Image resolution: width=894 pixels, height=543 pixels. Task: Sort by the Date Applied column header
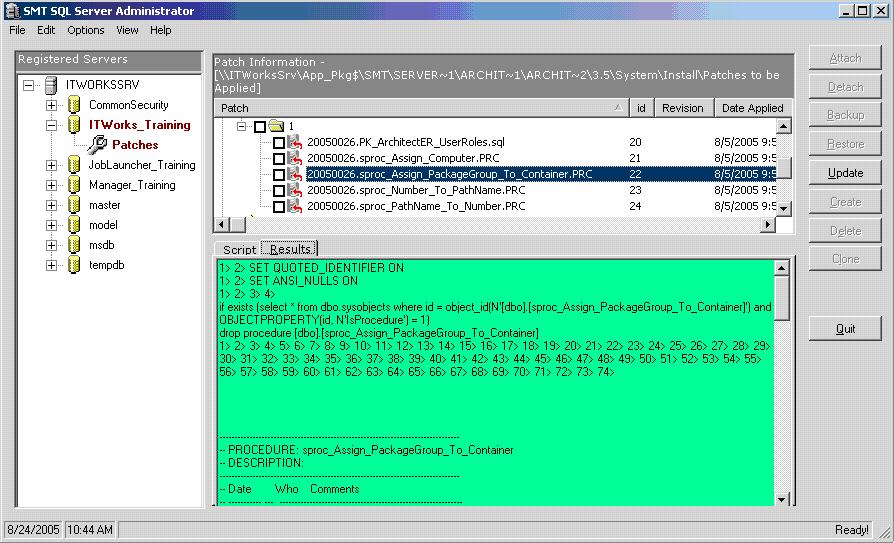tap(752, 108)
